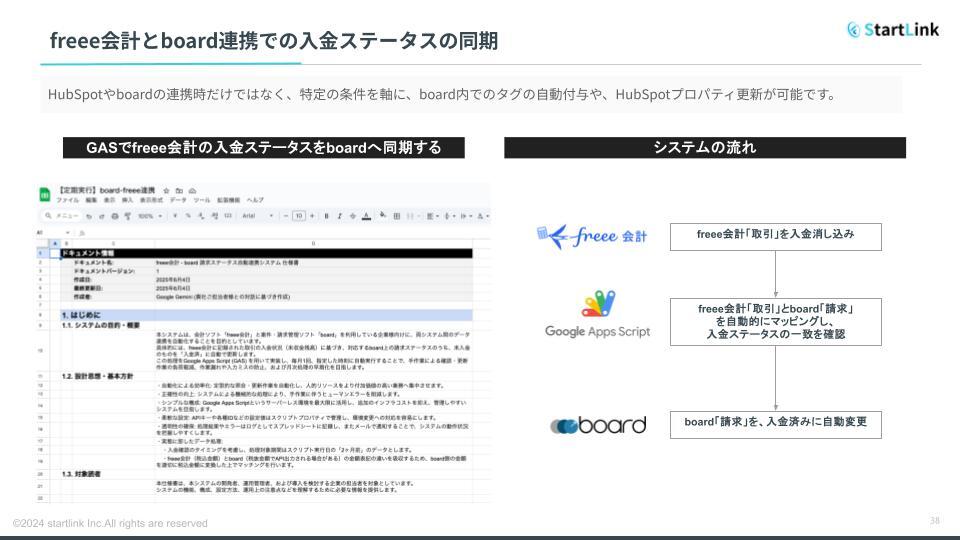Open the ファイル menu
This screenshot has width=960, height=540.
[67, 200]
